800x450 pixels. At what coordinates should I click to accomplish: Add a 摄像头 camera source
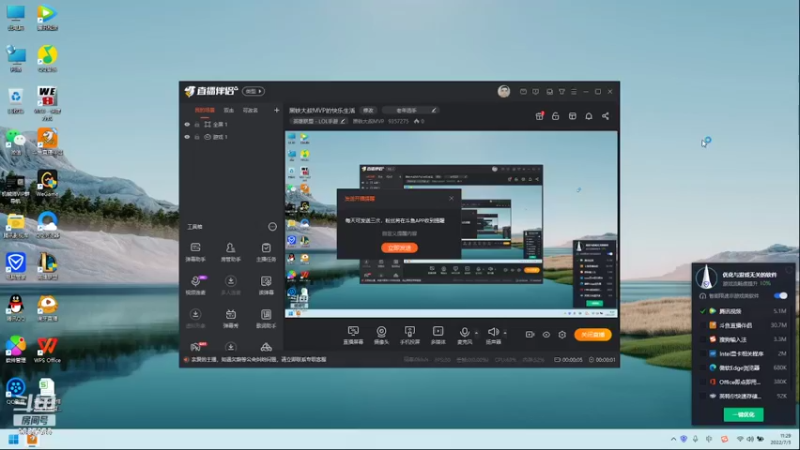click(x=381, y=335)
